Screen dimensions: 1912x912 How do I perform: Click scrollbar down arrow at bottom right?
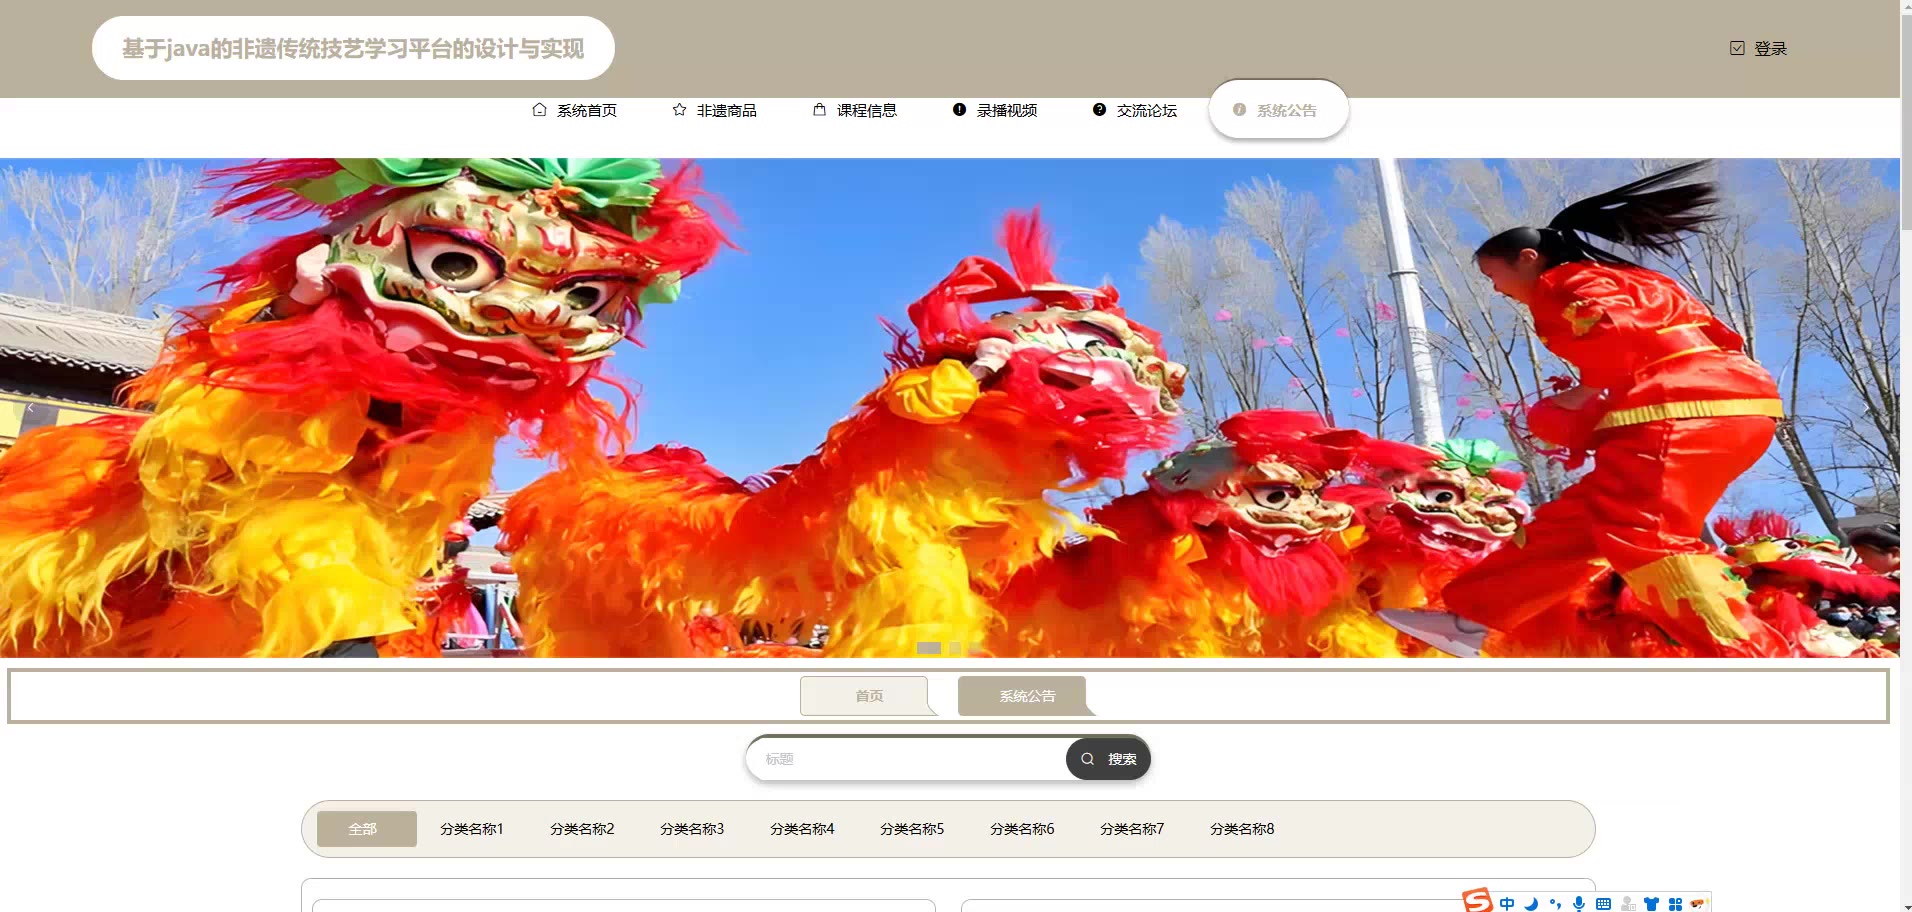coord(1906,906)
